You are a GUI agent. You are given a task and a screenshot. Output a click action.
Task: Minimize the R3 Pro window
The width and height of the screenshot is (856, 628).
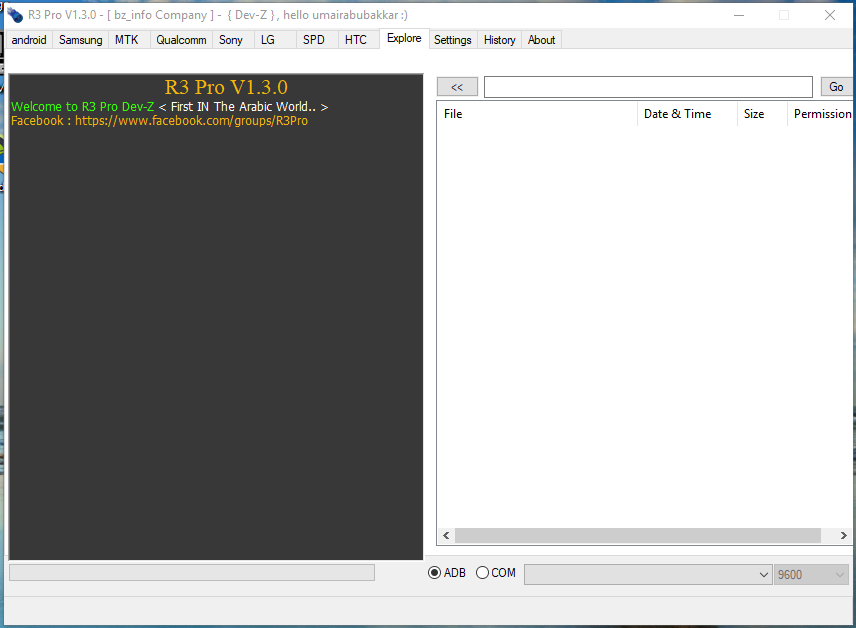click(x=739, y=15)
